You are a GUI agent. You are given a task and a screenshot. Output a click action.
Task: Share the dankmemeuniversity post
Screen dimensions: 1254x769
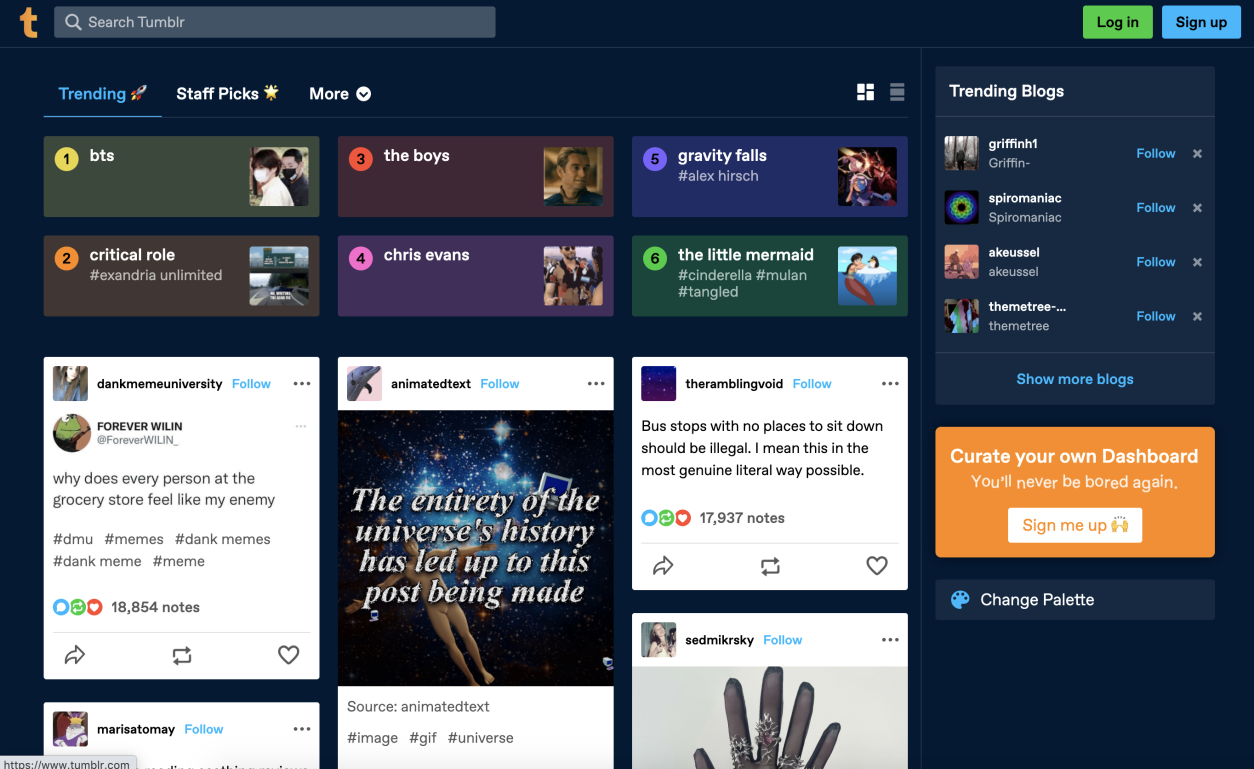[x=75, y=655]
